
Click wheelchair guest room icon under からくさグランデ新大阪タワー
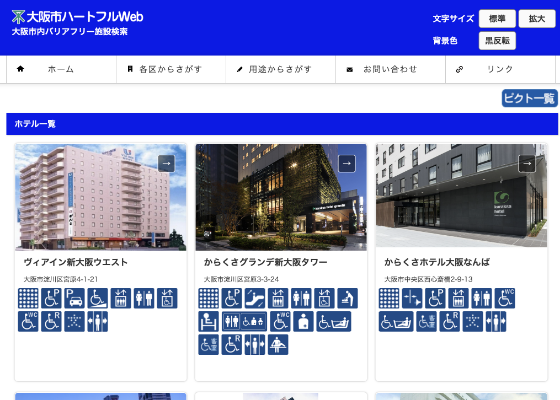click(x=209, y=345)
